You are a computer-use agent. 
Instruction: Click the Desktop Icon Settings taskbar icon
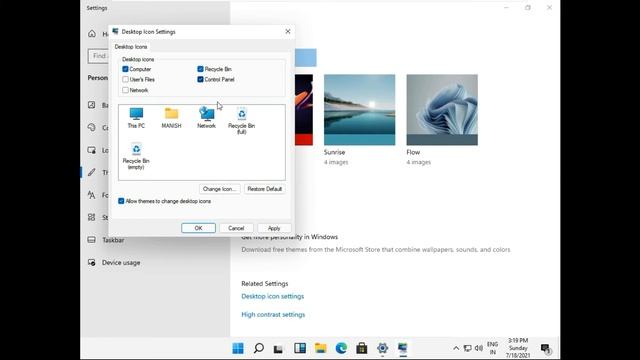click(403, 348)
